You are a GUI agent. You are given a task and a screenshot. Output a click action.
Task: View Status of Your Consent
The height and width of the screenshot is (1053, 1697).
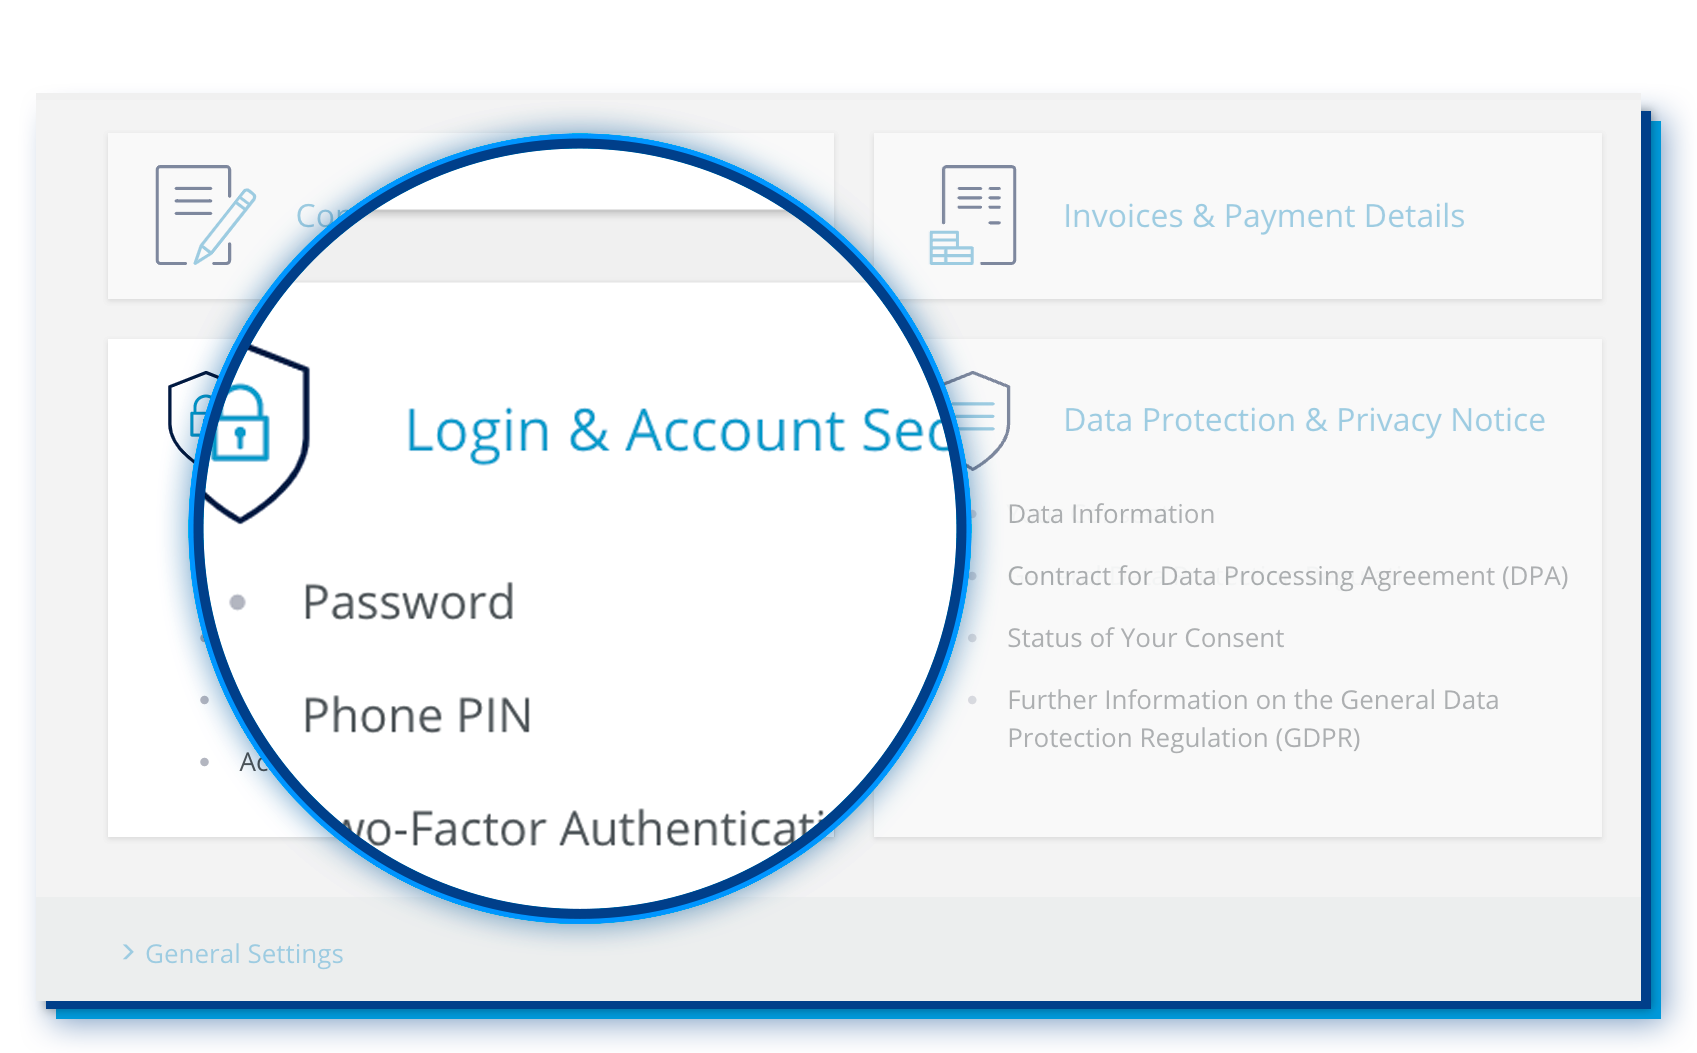click(x=1145, y=638)
